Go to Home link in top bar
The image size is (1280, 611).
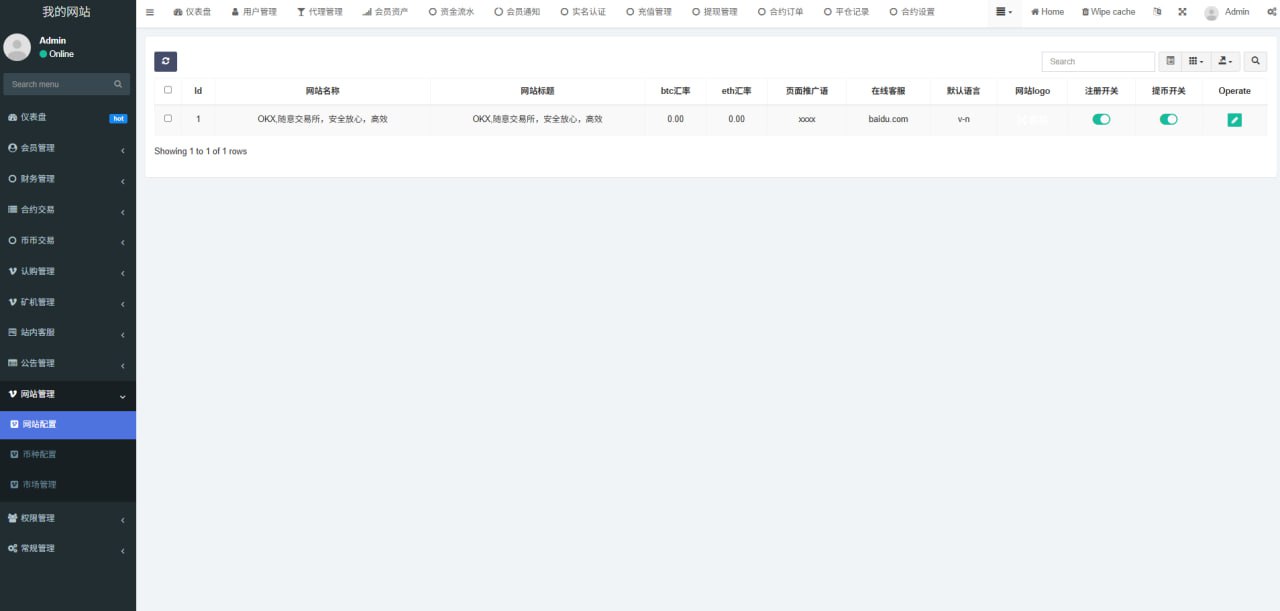coord(1047,12)
